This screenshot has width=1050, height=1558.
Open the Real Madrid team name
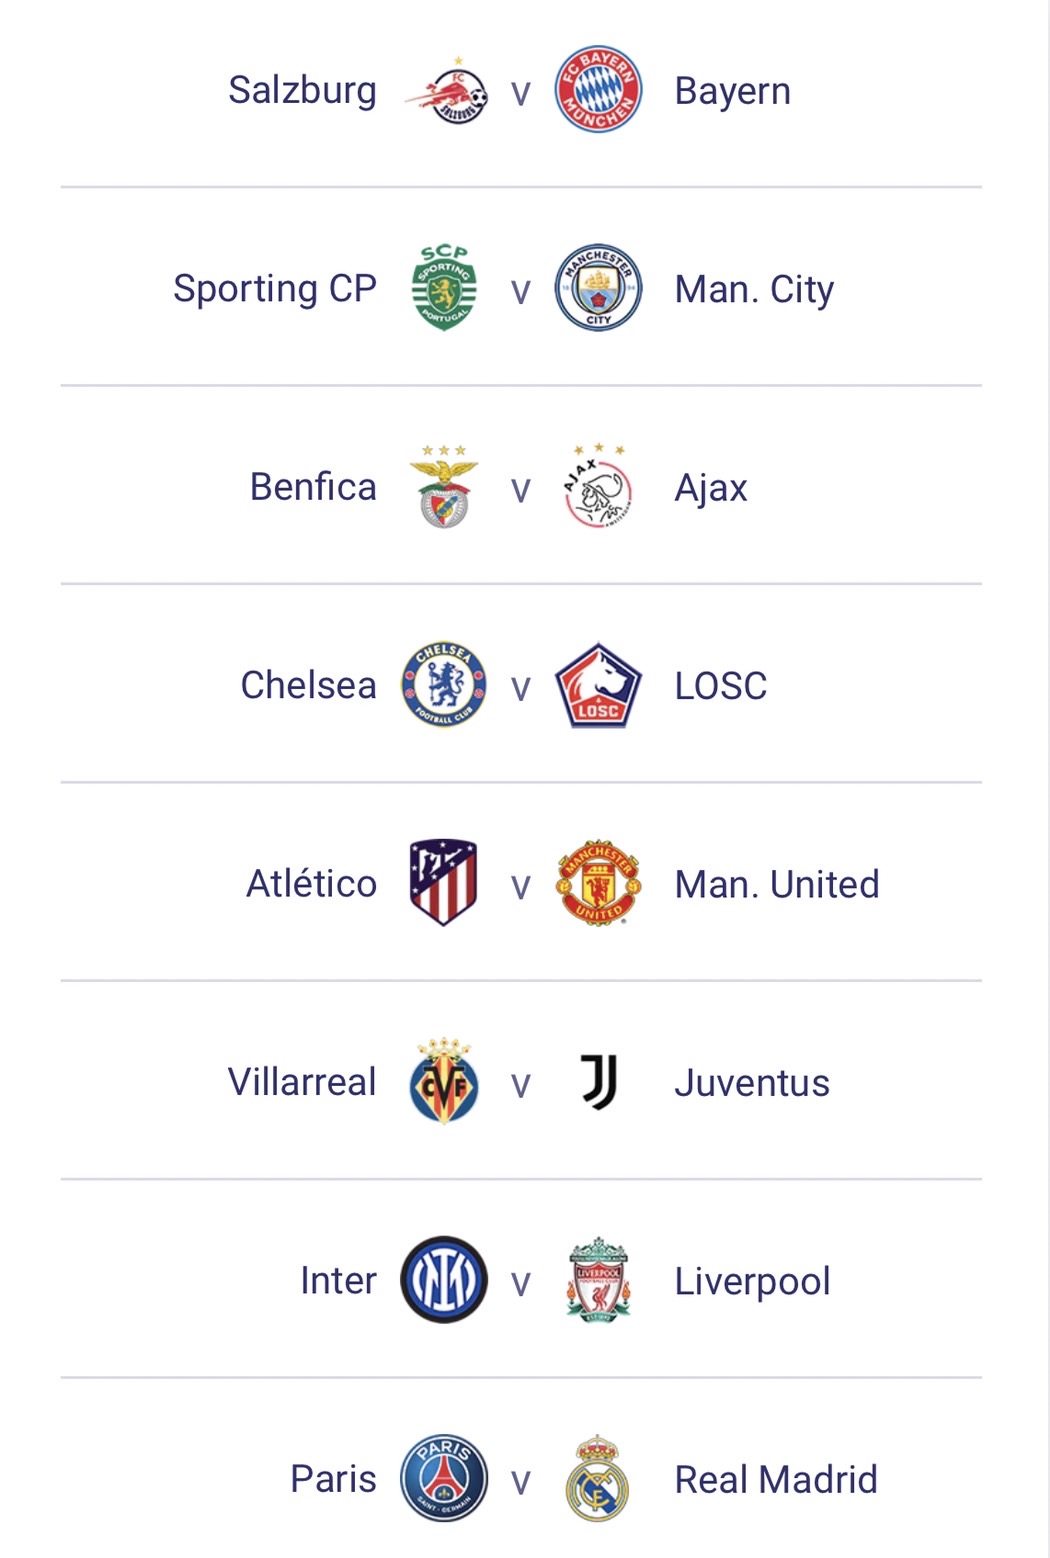(776, 1479)
